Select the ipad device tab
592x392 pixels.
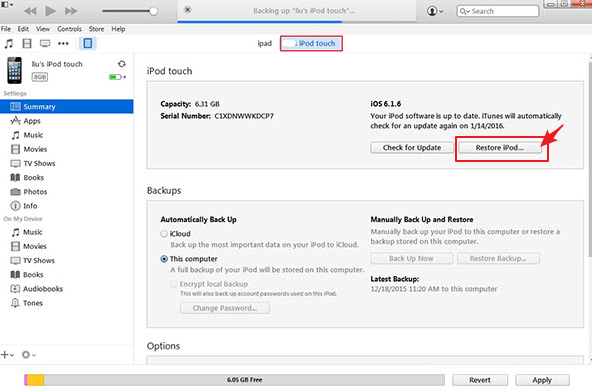pos(265,43)
